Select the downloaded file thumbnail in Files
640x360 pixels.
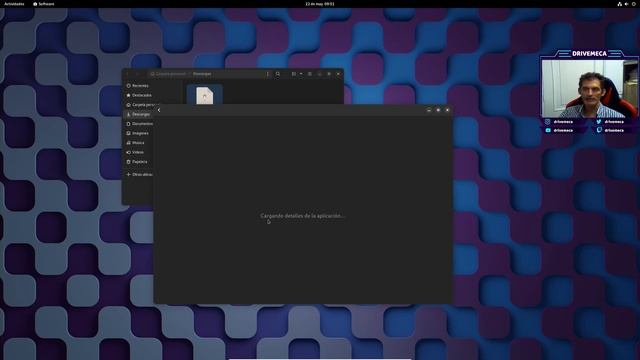(204, 95)
